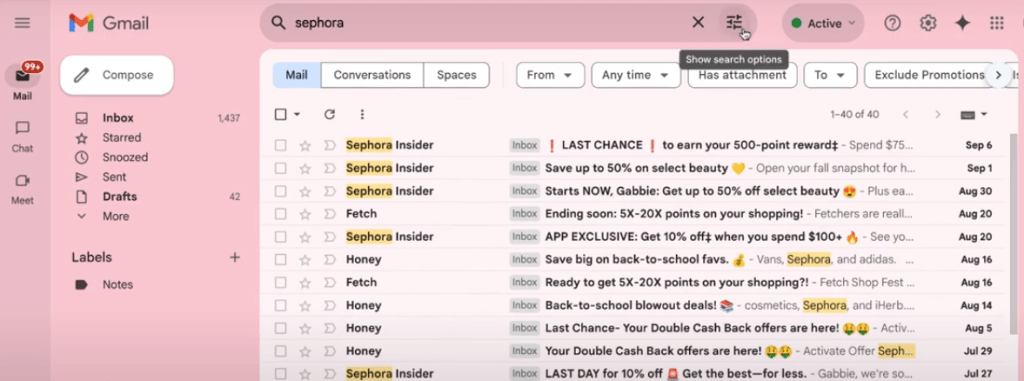Mark Save big on back-to-school email important
Screen dimensions: 1024x381
pos(329,259)
